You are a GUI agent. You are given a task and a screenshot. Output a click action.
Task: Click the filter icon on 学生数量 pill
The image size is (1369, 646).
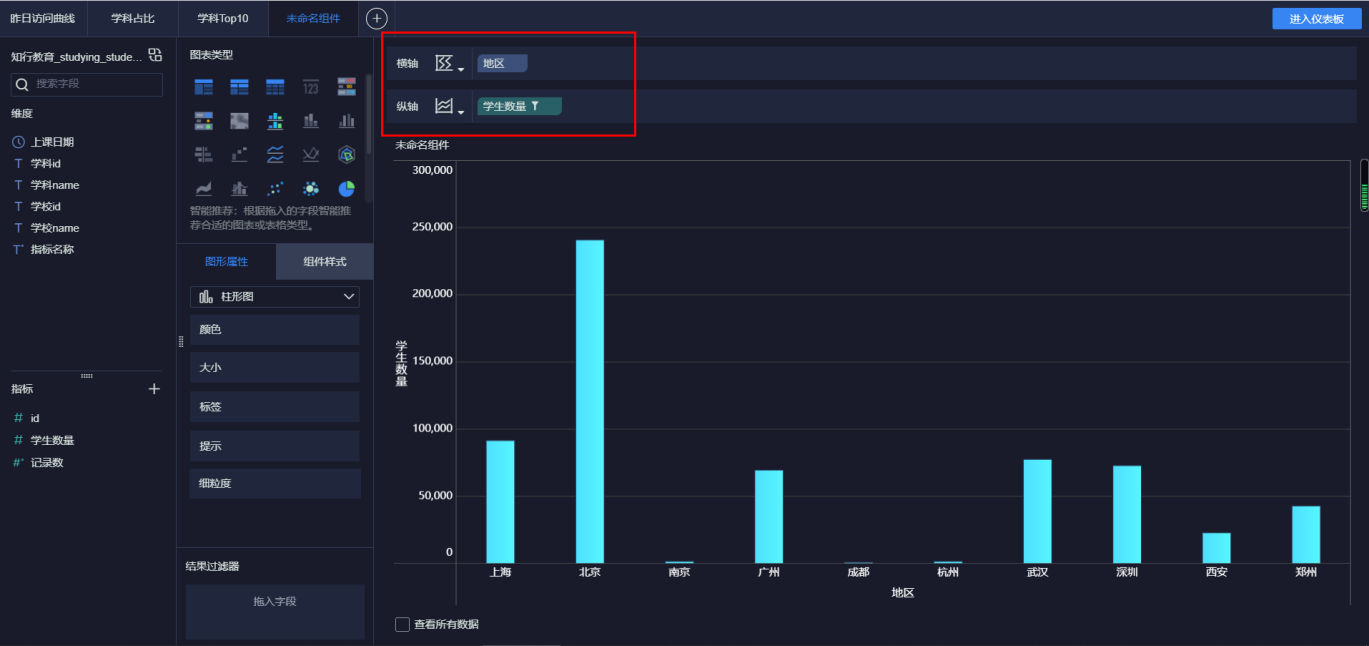(x=535, y=106)
